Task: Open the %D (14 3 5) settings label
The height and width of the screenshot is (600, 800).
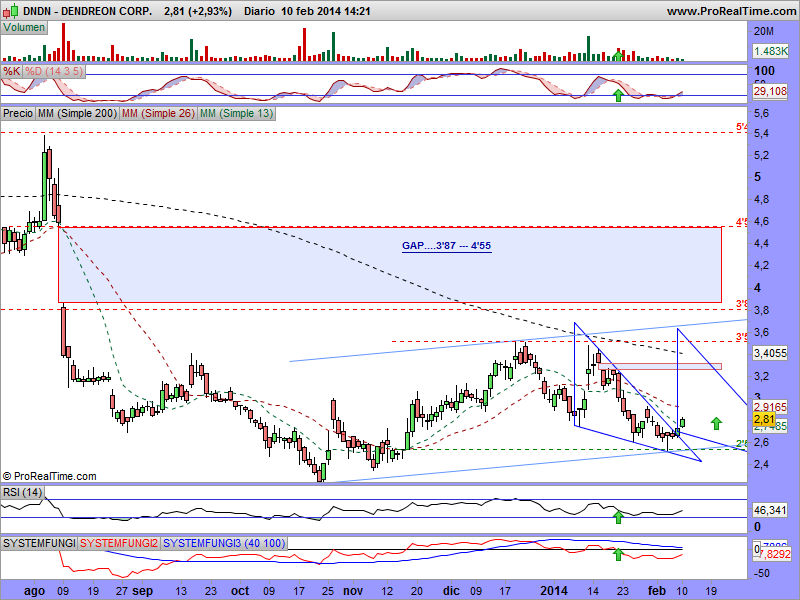Action: pos(54,71)
